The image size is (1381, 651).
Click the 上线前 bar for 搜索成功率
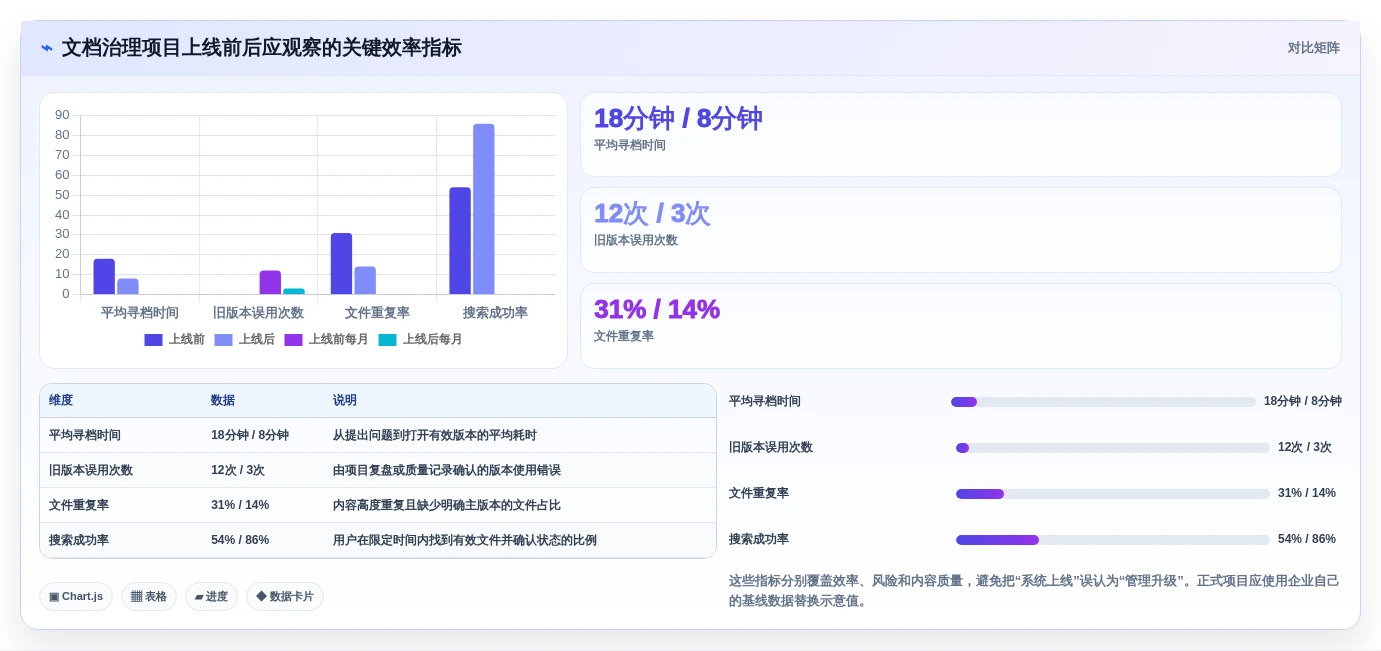coord(460,241)
